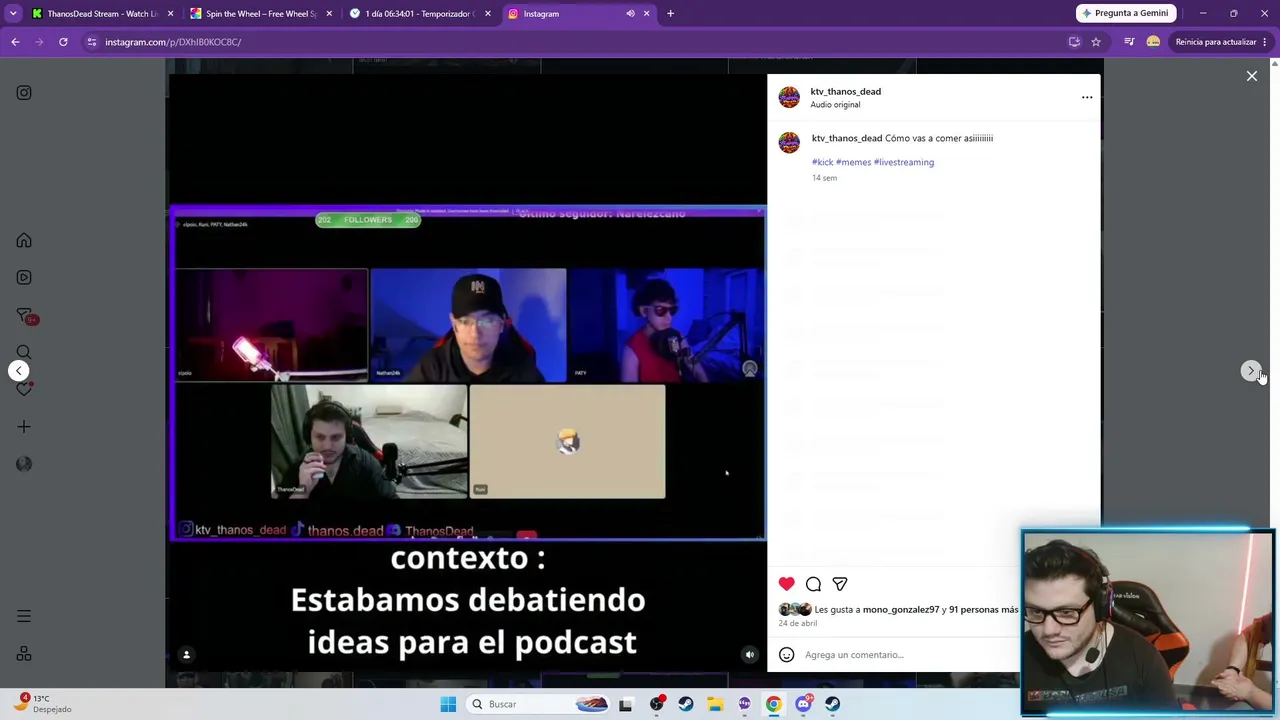
Task: Open Instagram search icon
Action: point(24,352)
